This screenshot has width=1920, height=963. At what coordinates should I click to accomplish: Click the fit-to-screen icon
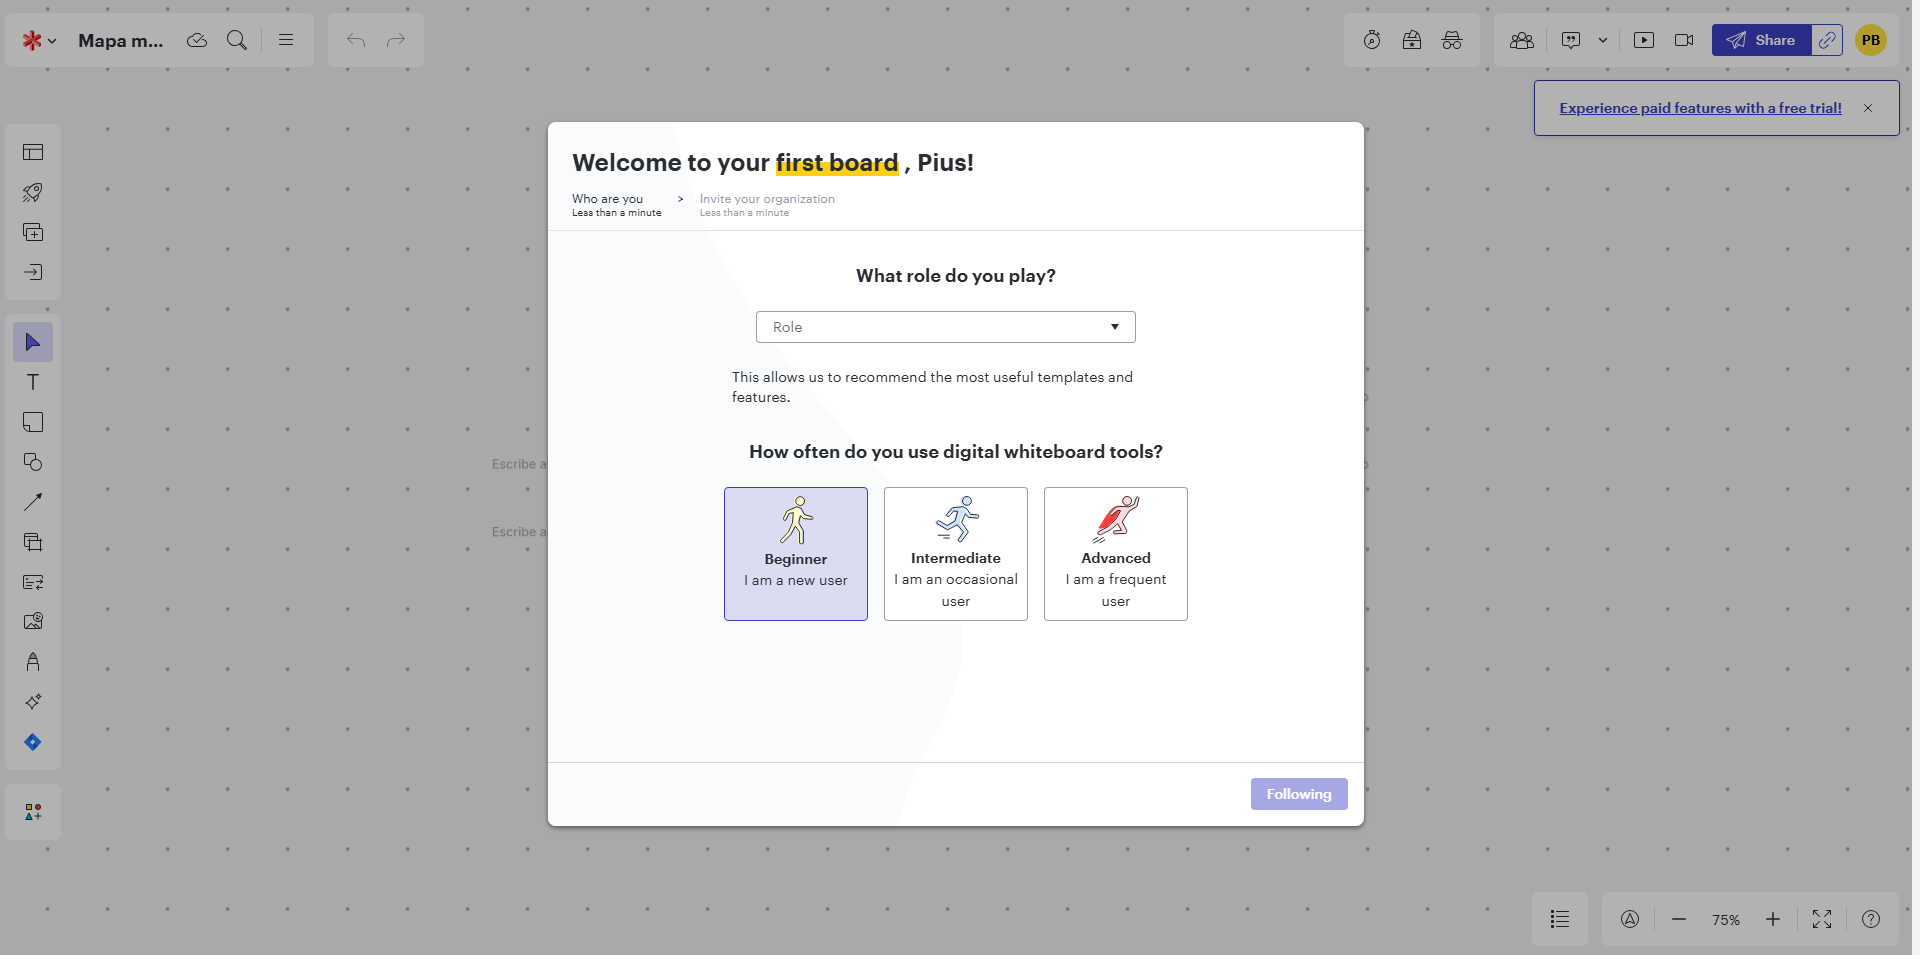pos(1822,919)
